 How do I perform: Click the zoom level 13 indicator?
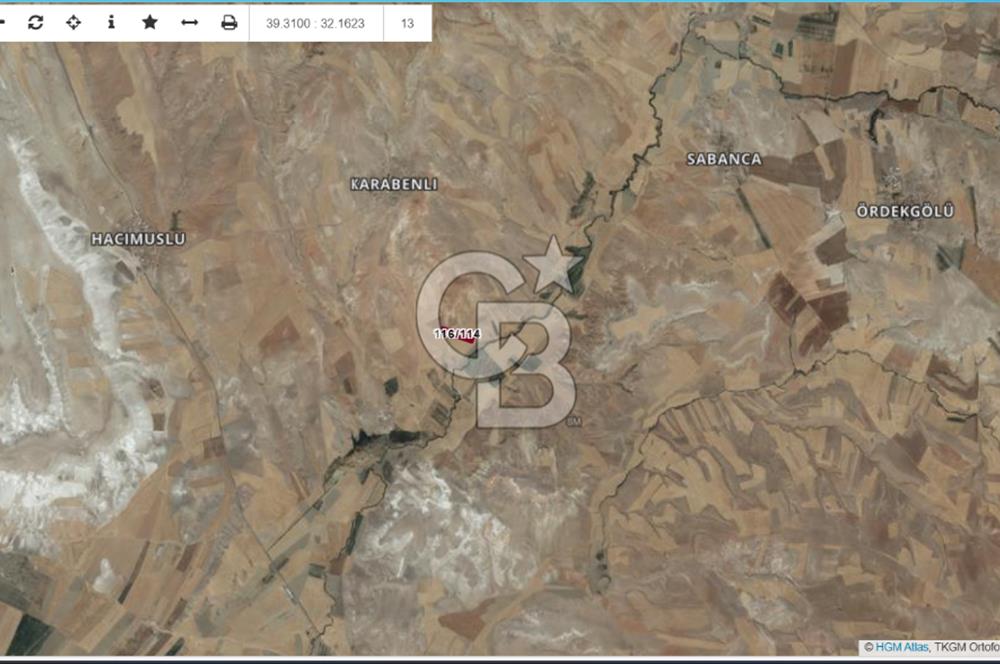(x=407, y=23)
